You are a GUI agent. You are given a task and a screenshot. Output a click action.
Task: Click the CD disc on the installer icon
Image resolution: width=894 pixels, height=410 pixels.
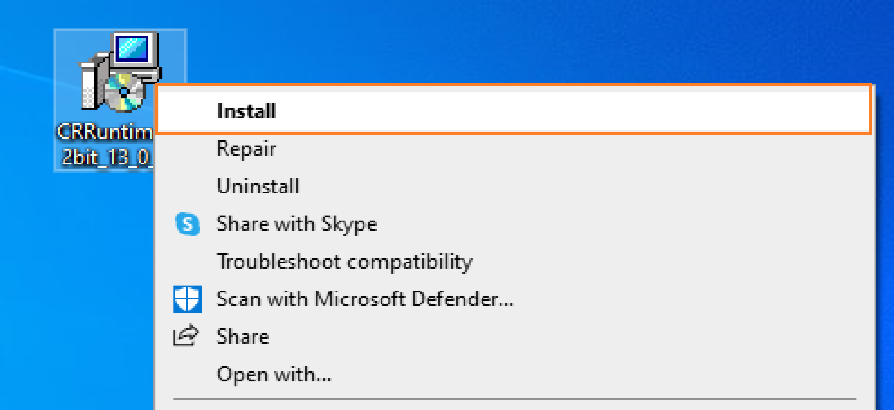[x=123, y=97]
